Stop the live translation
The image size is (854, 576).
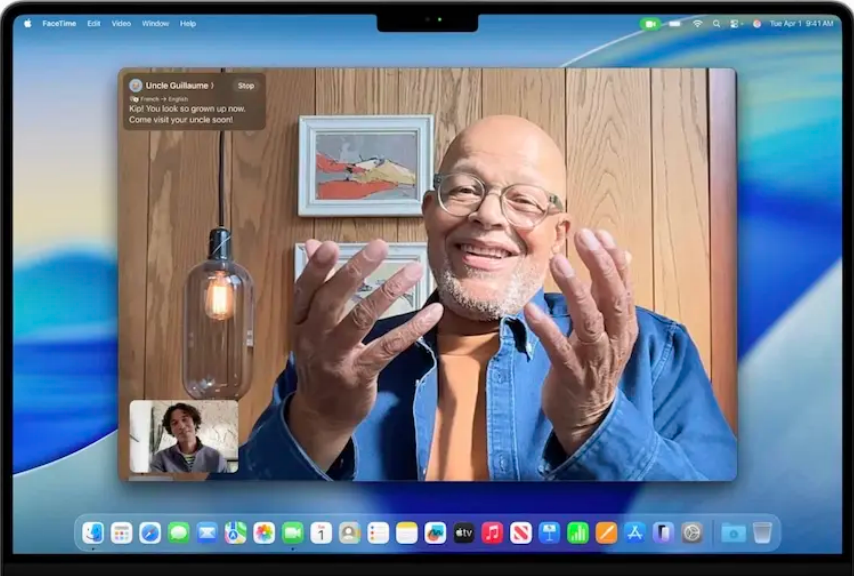click(x=246, y=85)
